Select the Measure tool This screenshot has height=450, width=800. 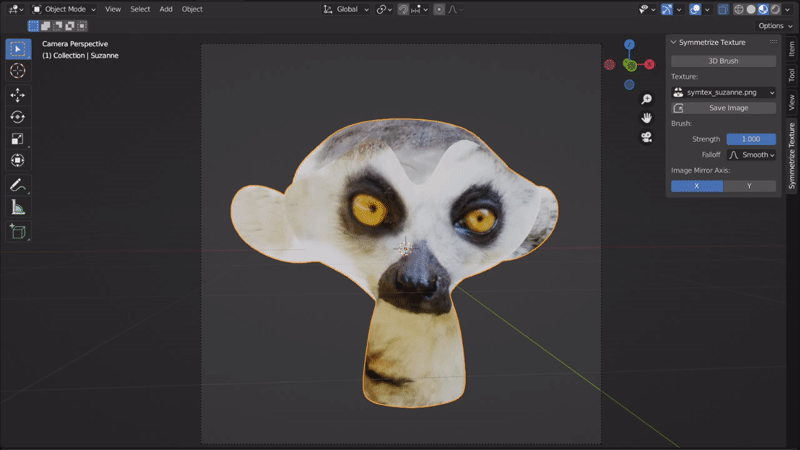point(18,208)
